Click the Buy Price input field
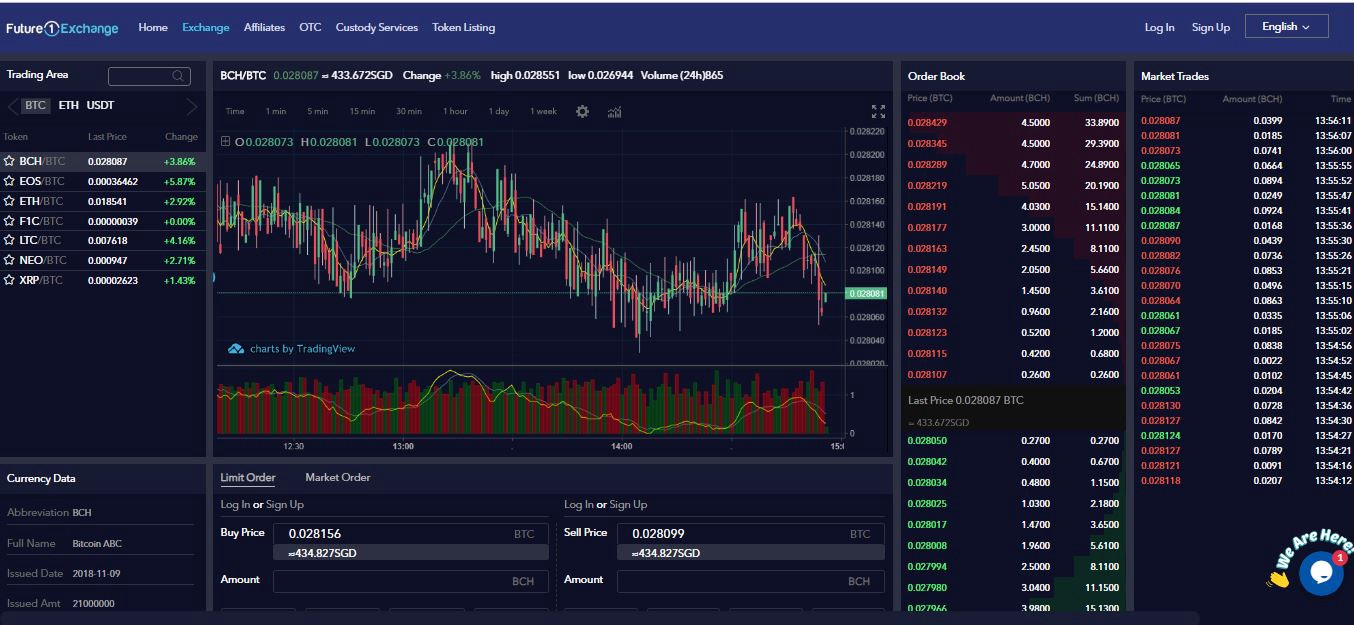This screenshot has height=625, width=1354. (x=410, y=534)
